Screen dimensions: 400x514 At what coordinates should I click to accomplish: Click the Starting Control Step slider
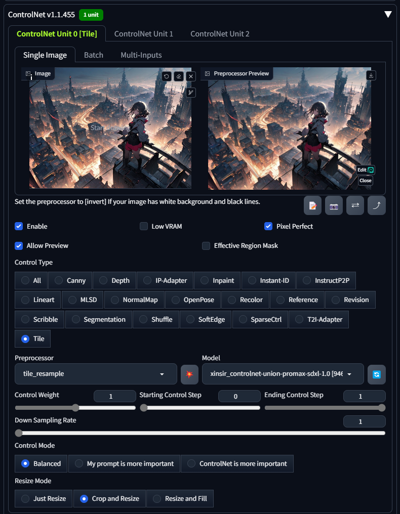(200, 408)
